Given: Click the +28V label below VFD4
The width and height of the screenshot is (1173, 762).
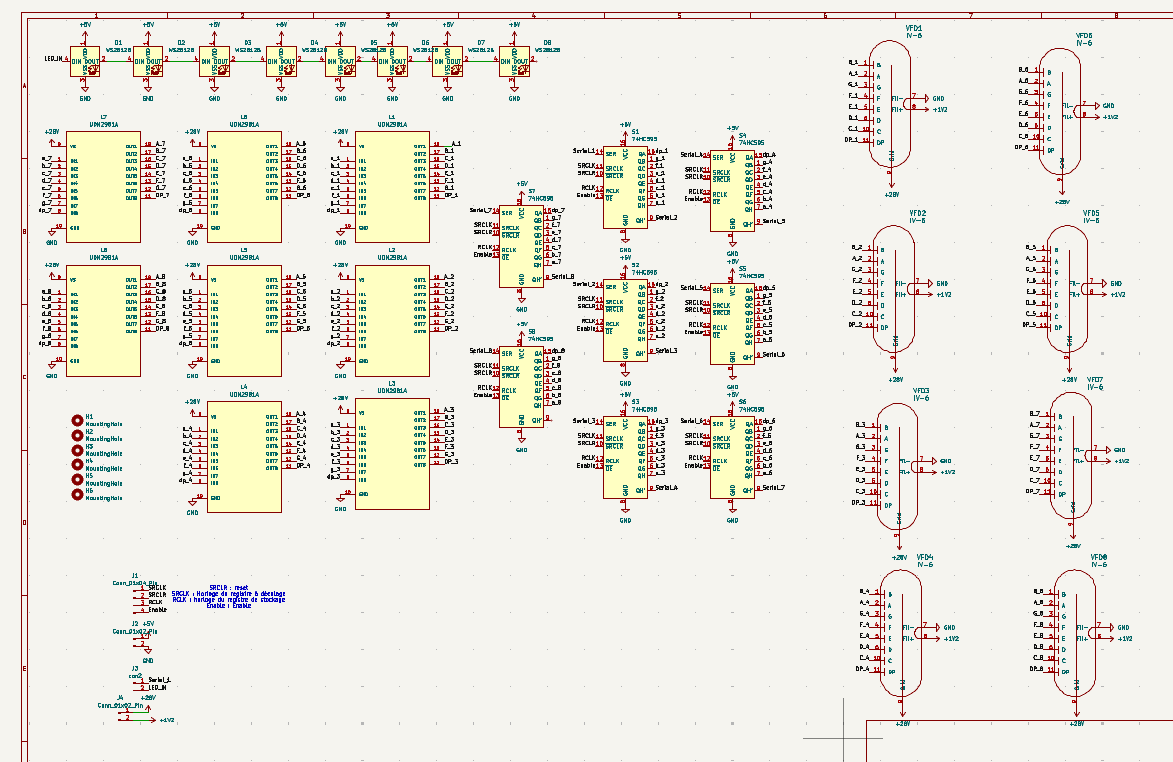Looking at the screenshot, I should pyautogui.click(x=903, y=723).
